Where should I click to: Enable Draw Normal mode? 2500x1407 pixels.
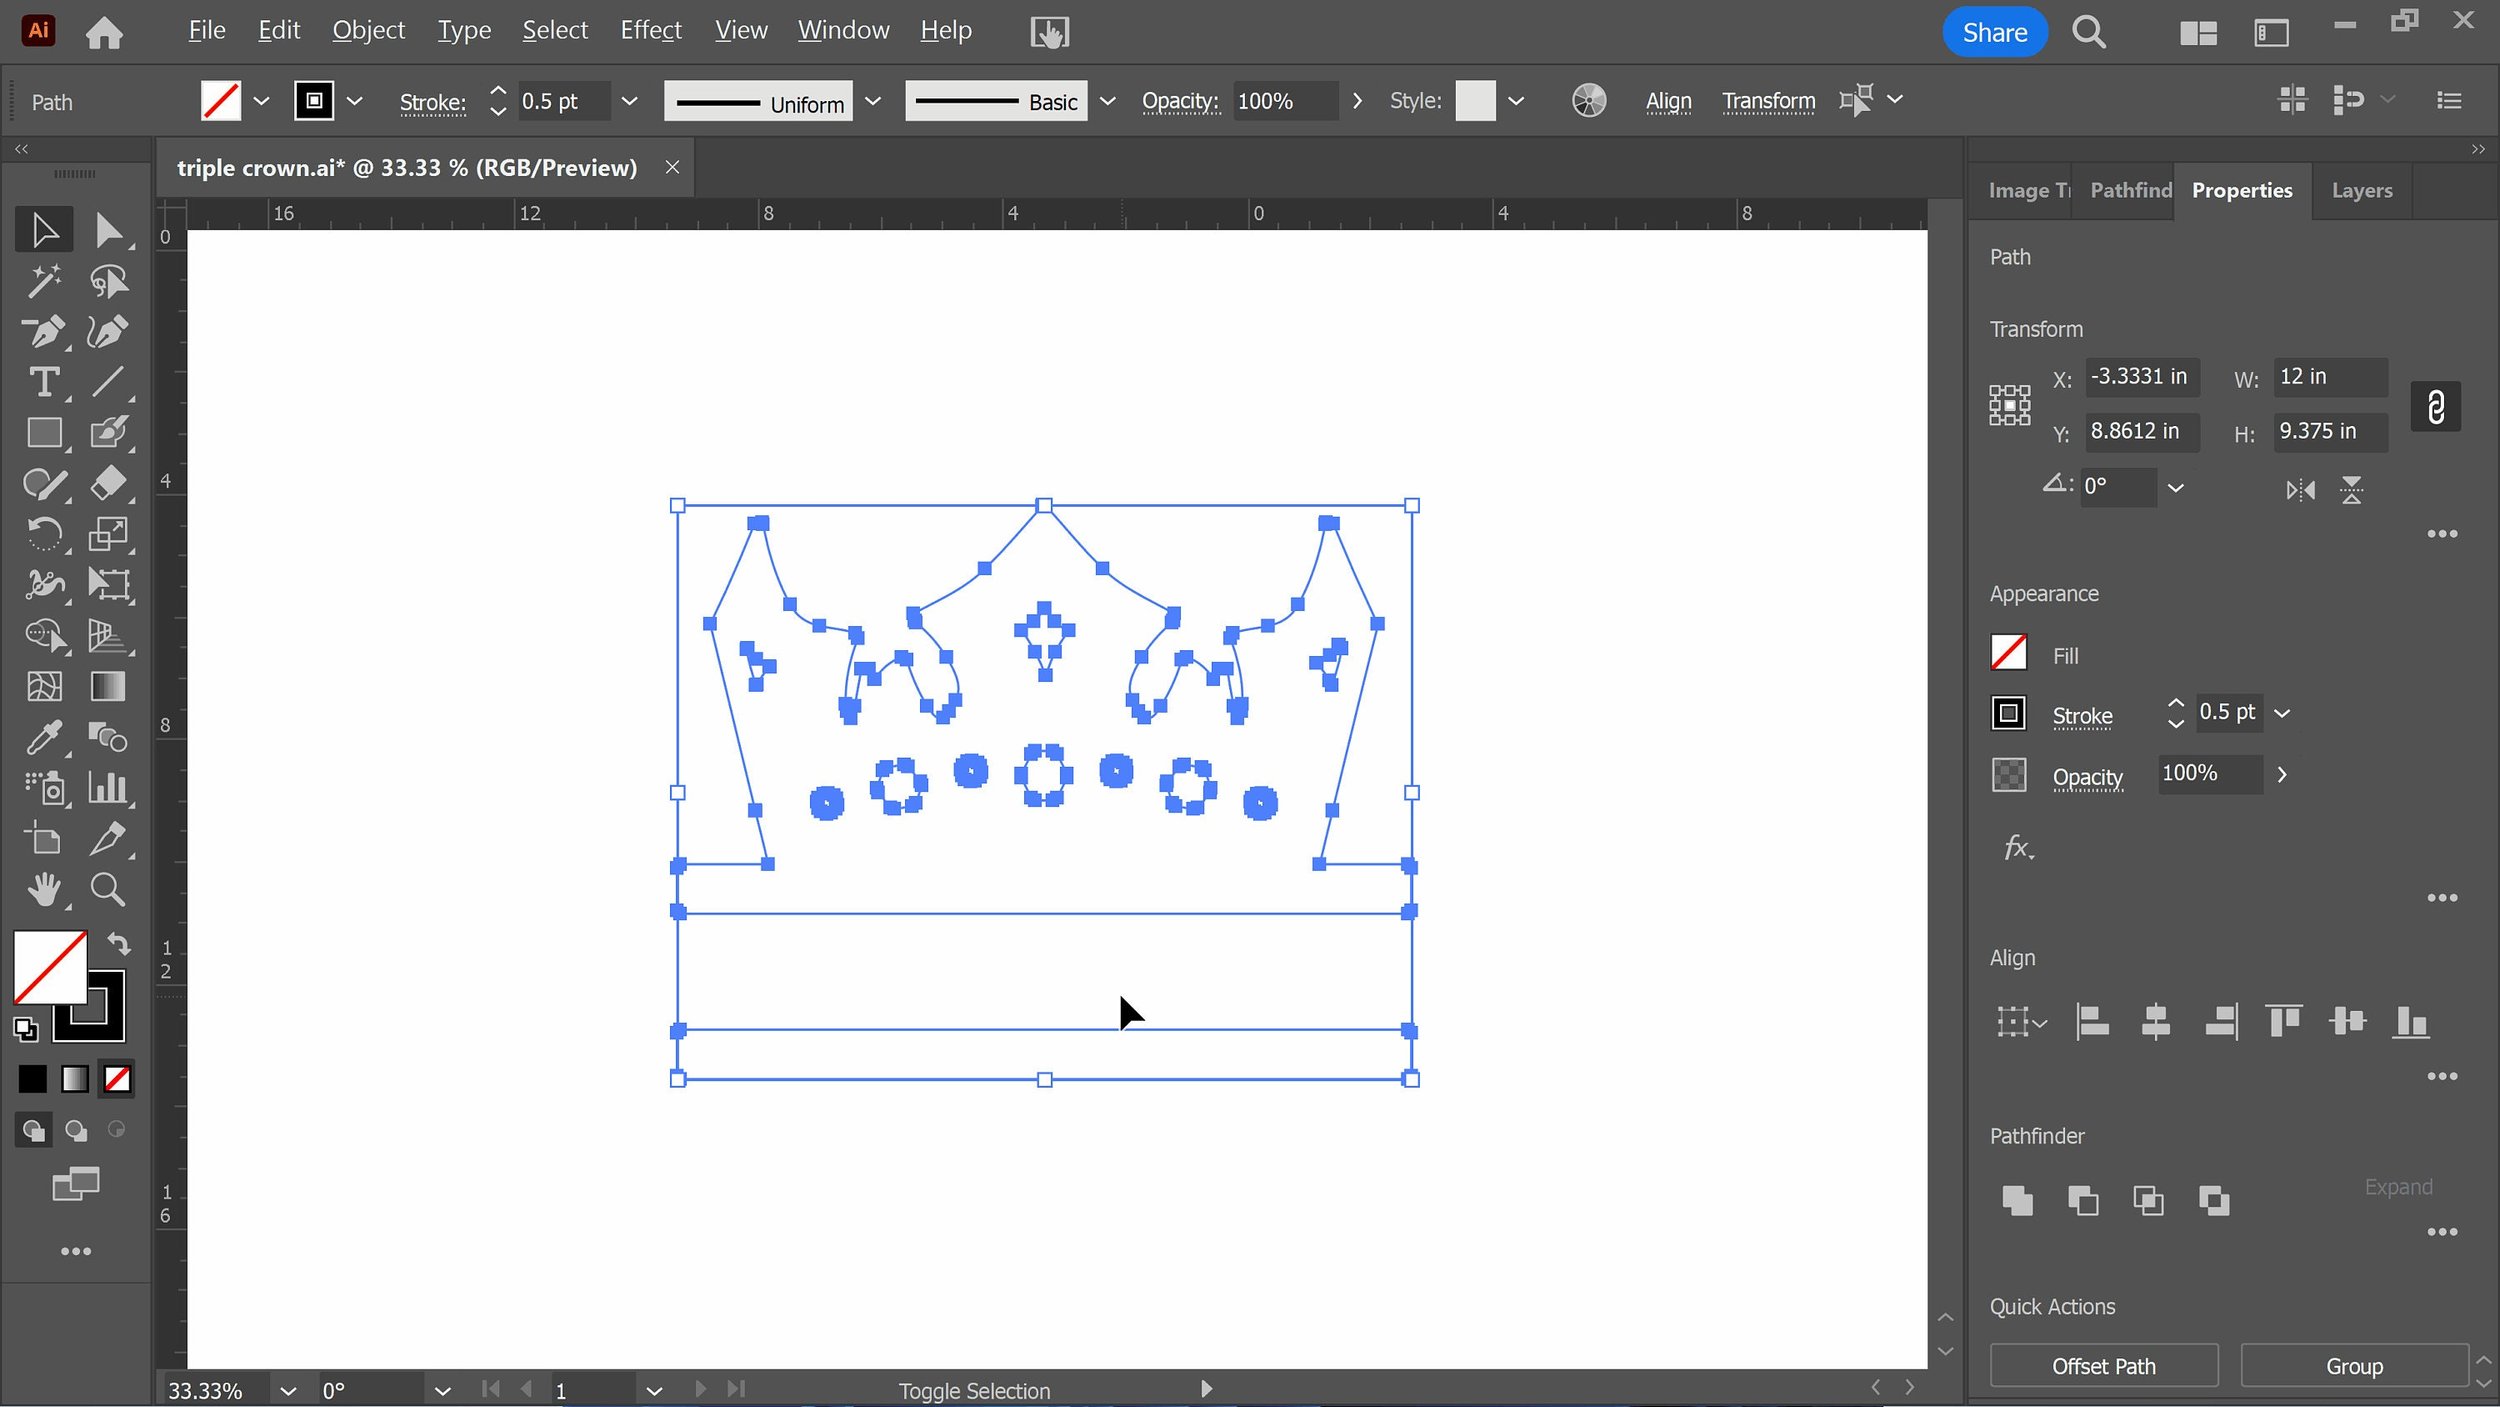(33, 1130)
